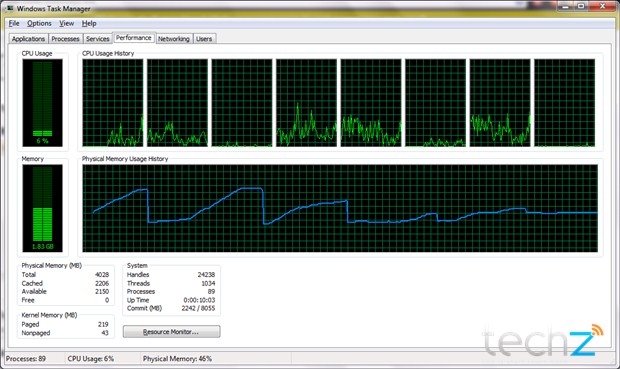Switch to the Networking tab
This screenshot has width=620, height=369.
[x=174, y=39]
